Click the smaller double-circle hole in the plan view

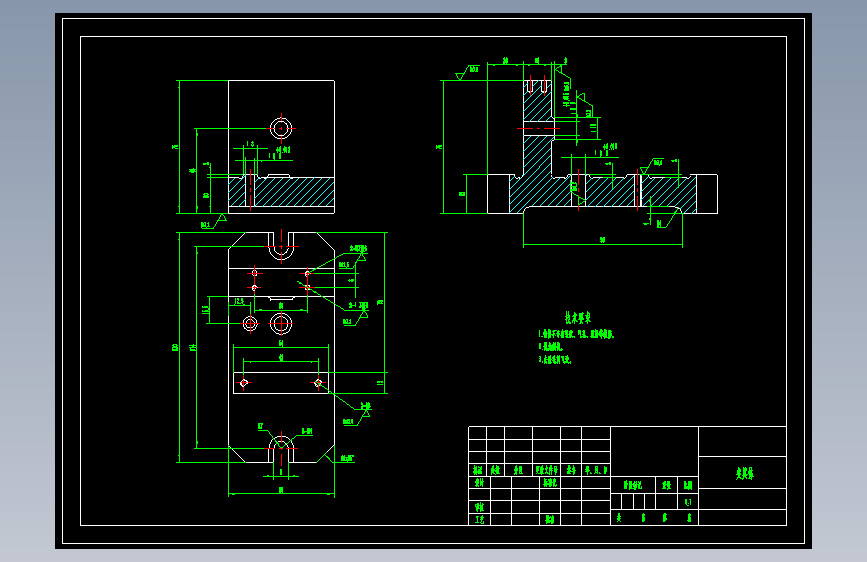[x=250, y=324]
